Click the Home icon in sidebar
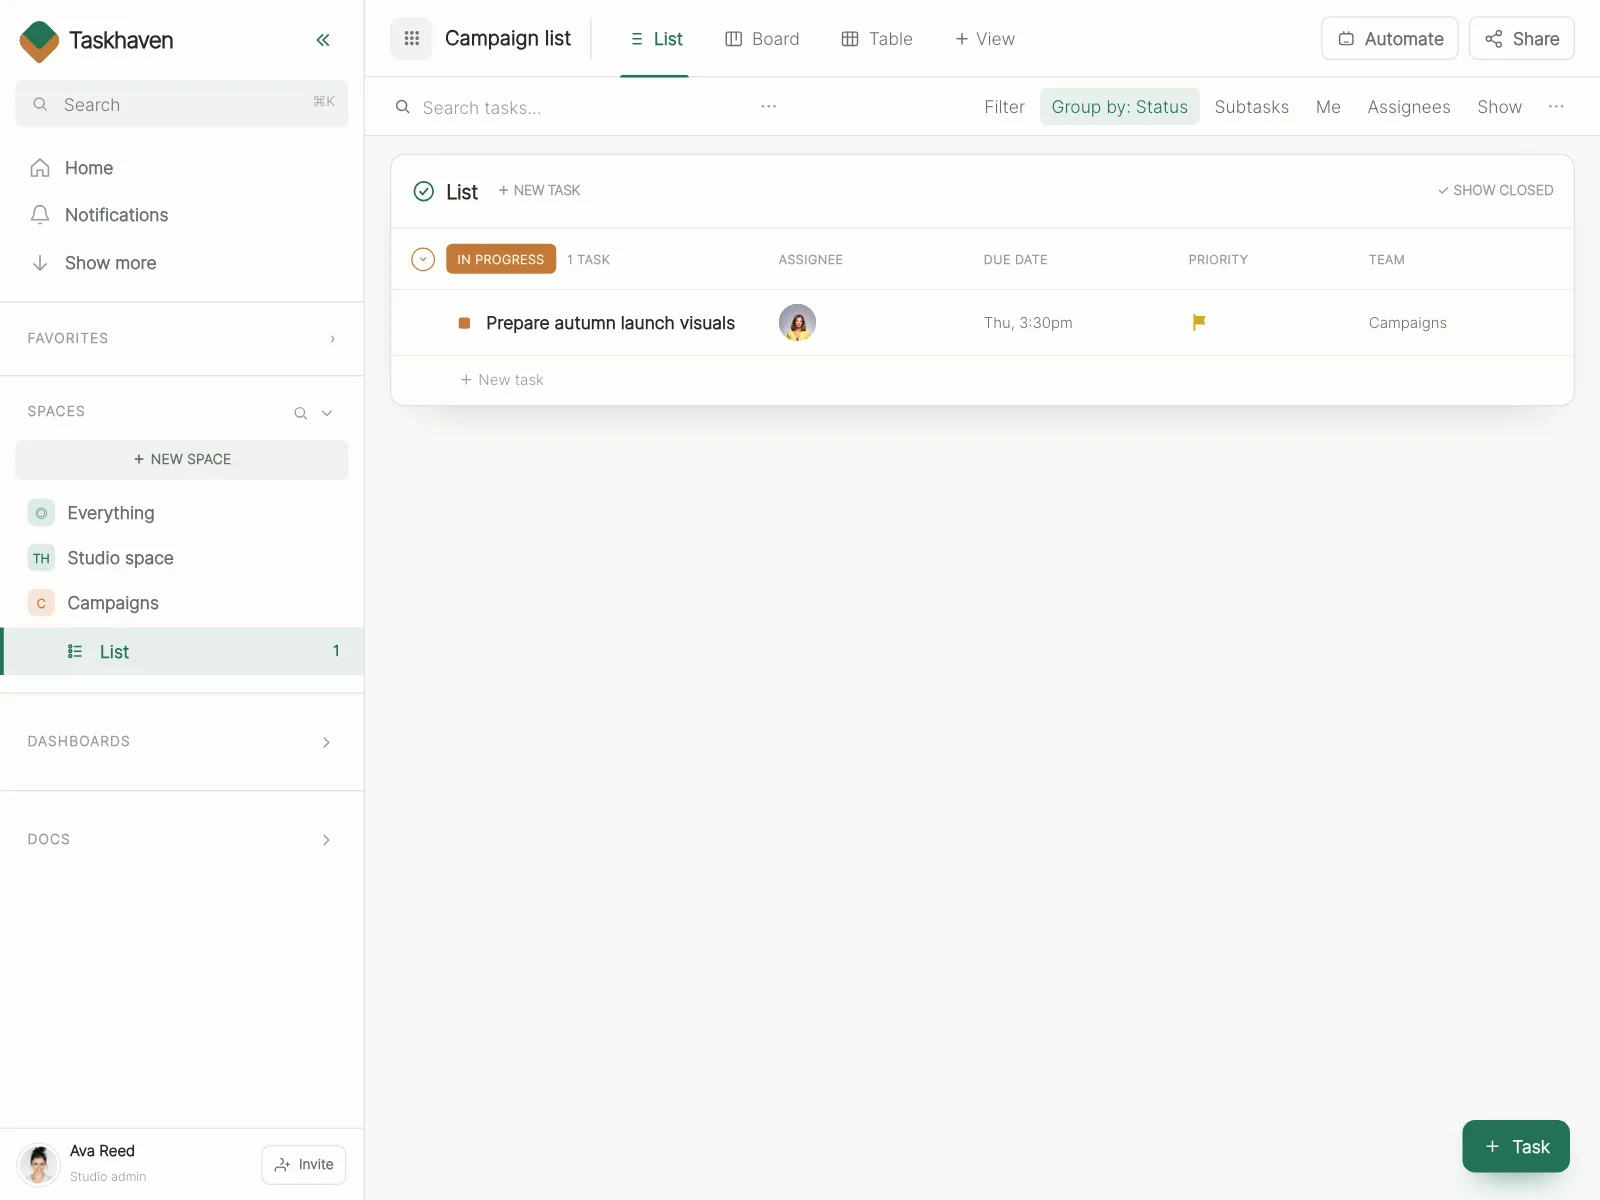The height and width of the screenshot is (1200, 1600). point(40,168)
